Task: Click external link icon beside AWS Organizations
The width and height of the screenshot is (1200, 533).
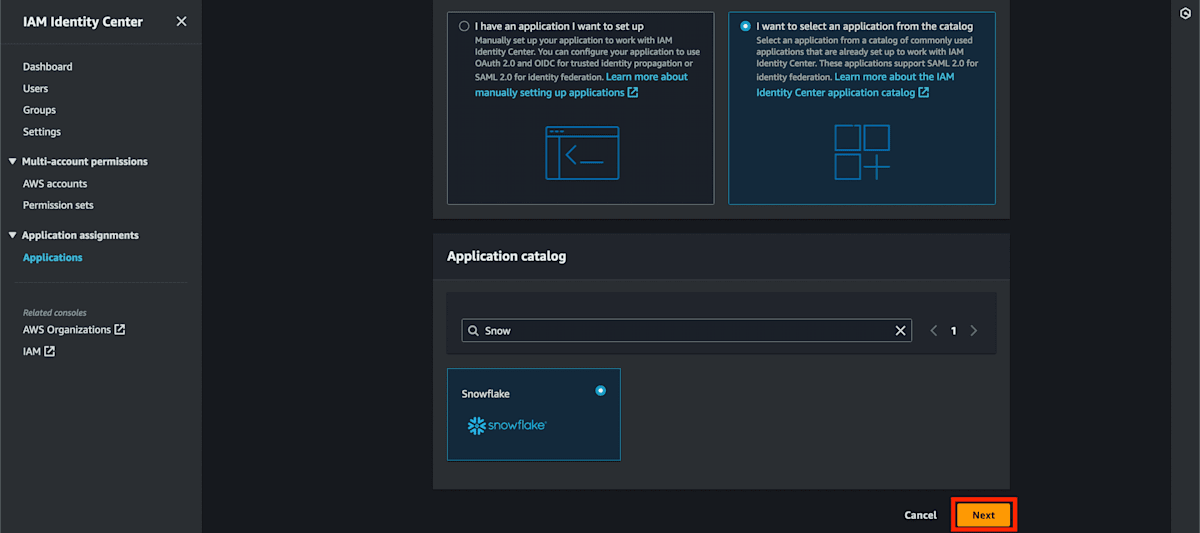Action: click(x=120, y=329)
